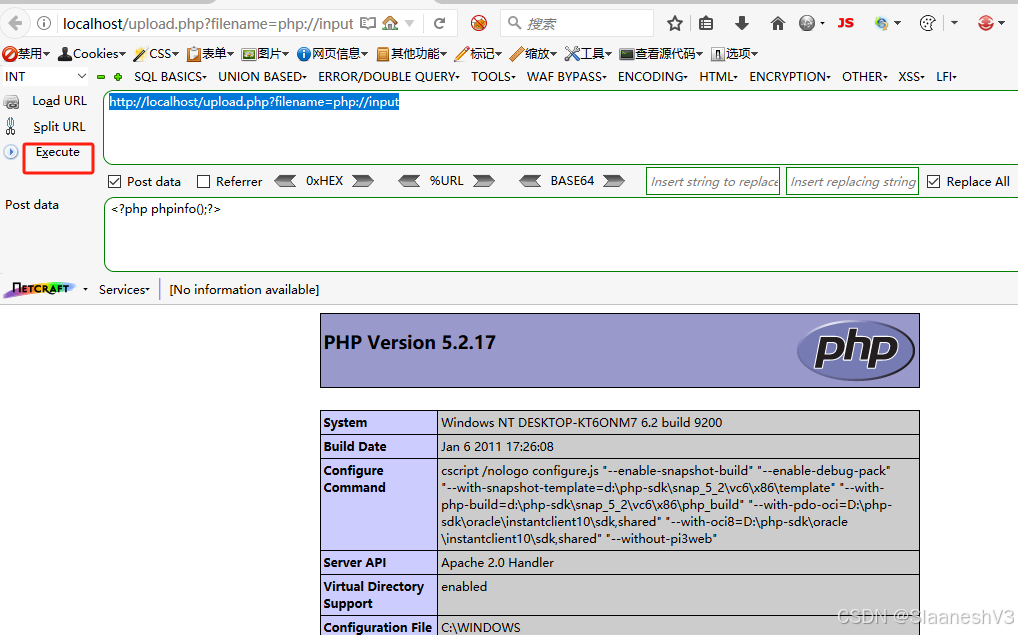Open the UNION BASED menu
This screenshot has width=1018, height=635.
tap(262, 77)
